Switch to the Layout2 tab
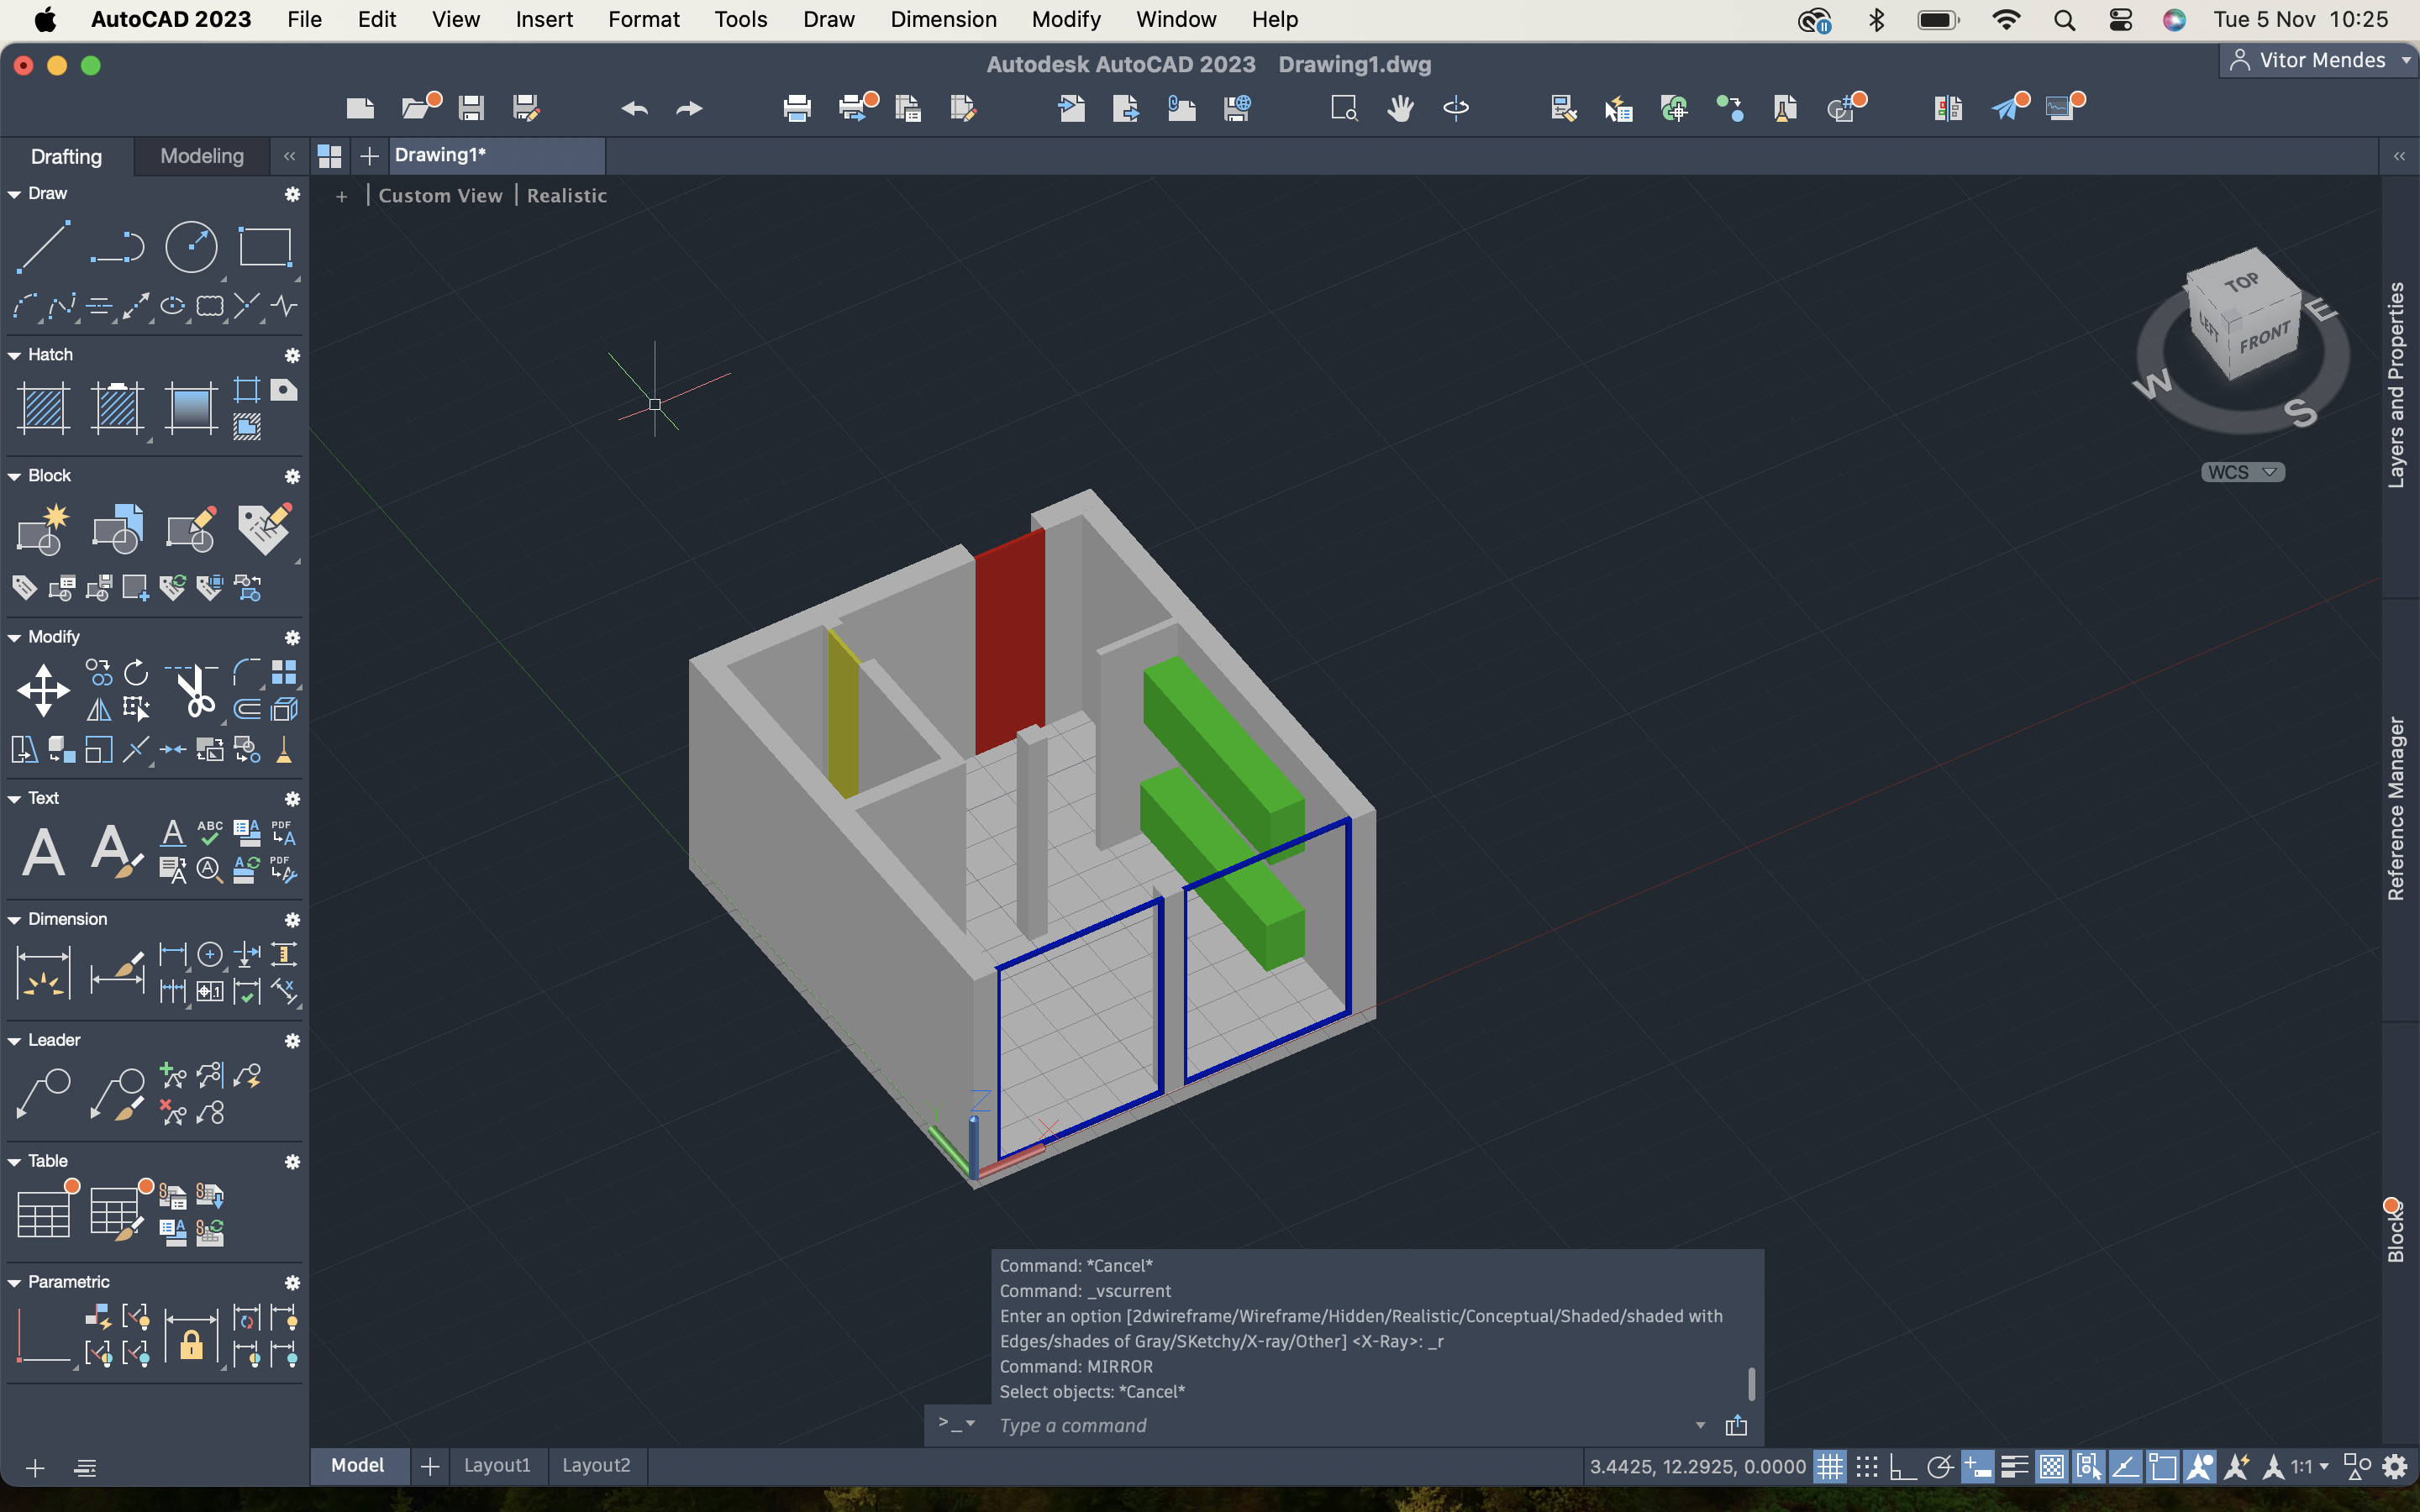 point(596,1465)
